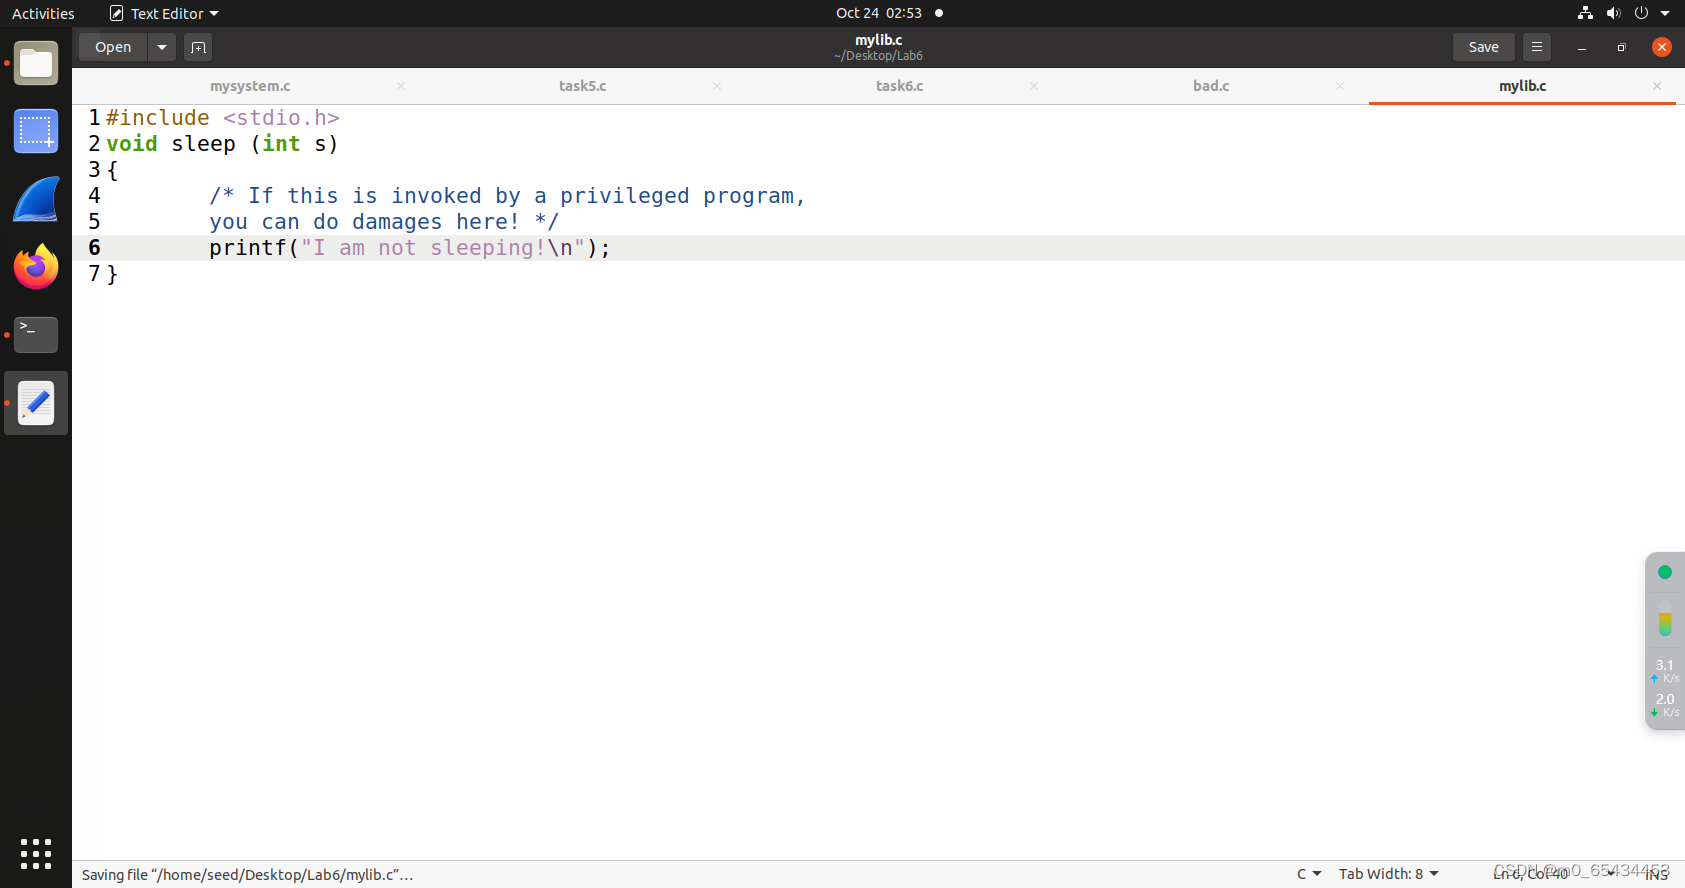Expand the recent files dropdown arrow
1685x888 pixels.
(x=162, y=47)
